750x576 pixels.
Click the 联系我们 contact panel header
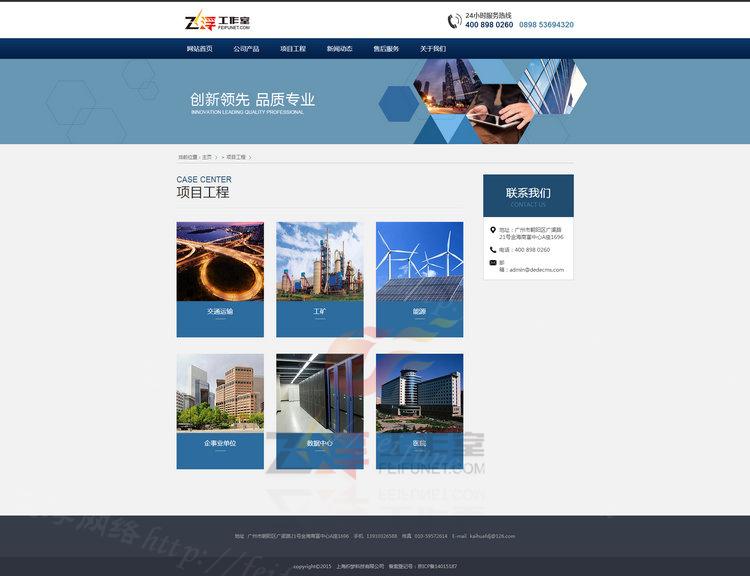528,196
